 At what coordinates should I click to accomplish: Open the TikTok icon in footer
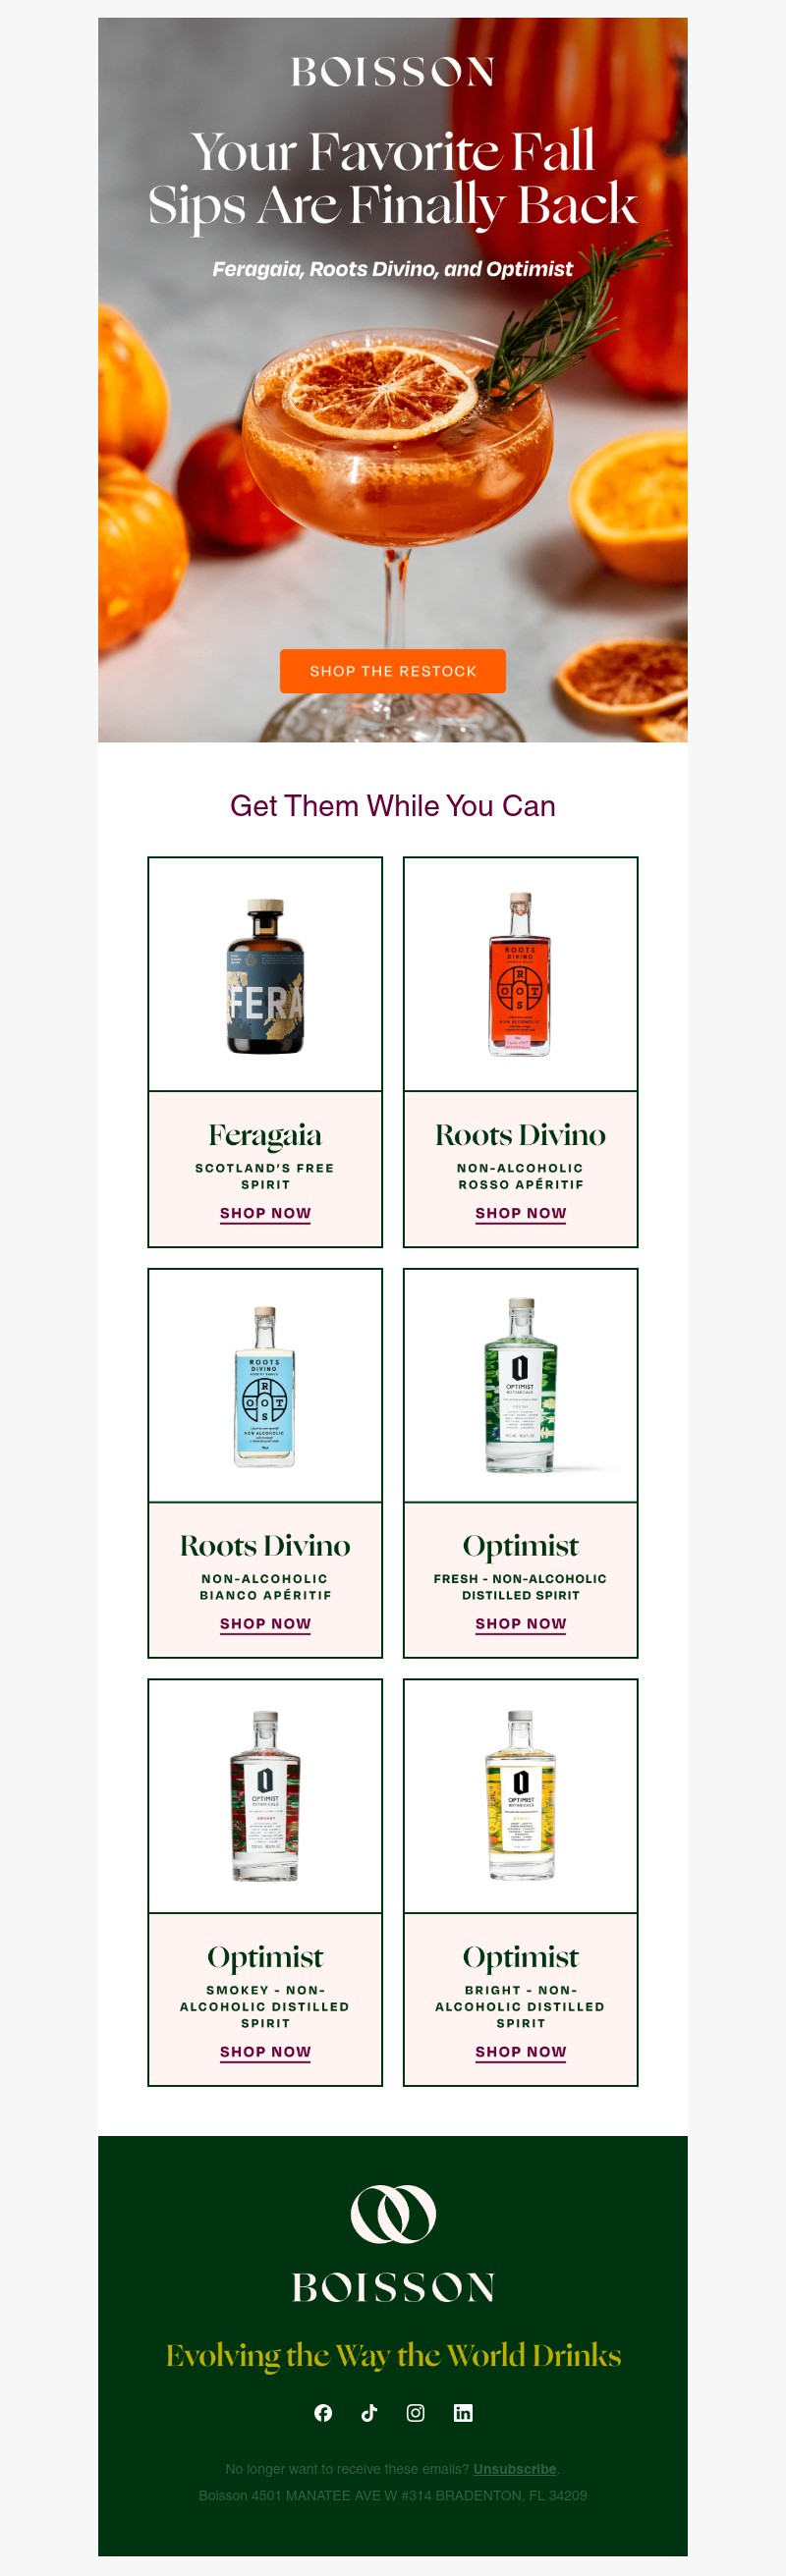click(x=369, y=2413)
